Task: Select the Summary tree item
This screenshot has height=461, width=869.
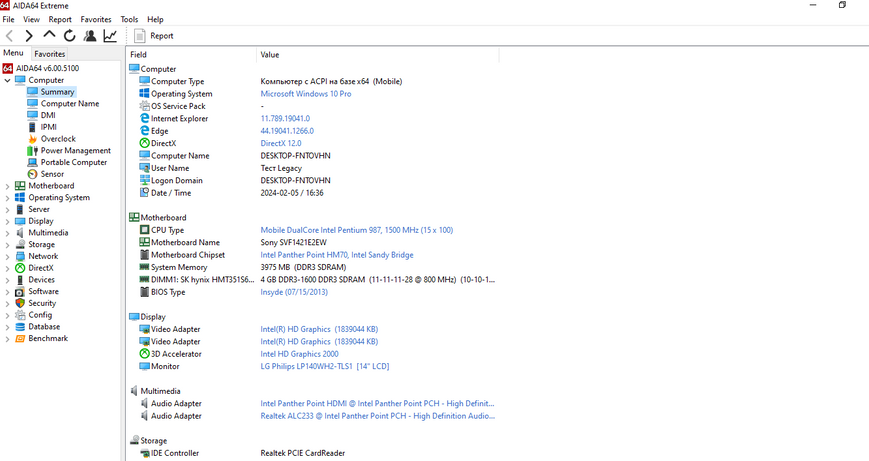Action: tap(57, 92)
